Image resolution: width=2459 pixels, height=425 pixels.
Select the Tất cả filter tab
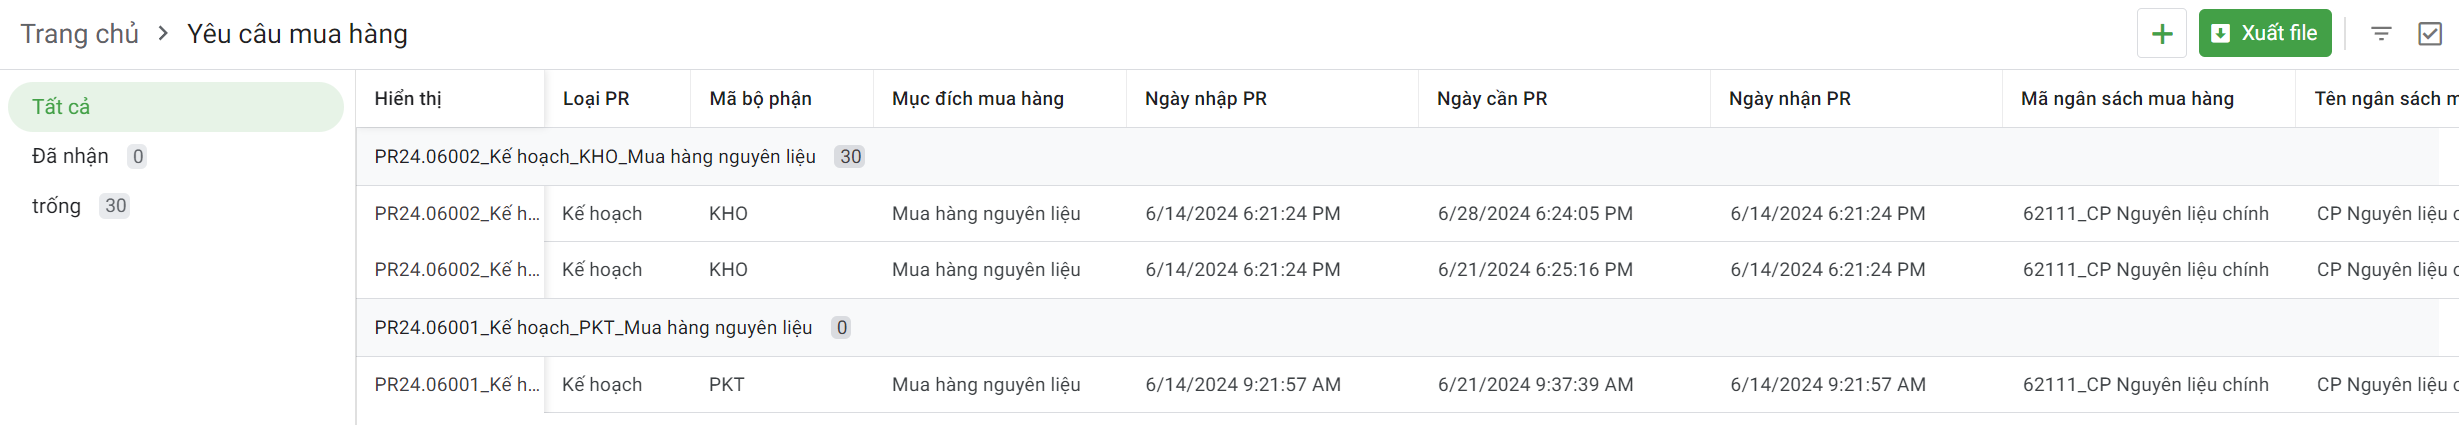(x=175, y=107)
